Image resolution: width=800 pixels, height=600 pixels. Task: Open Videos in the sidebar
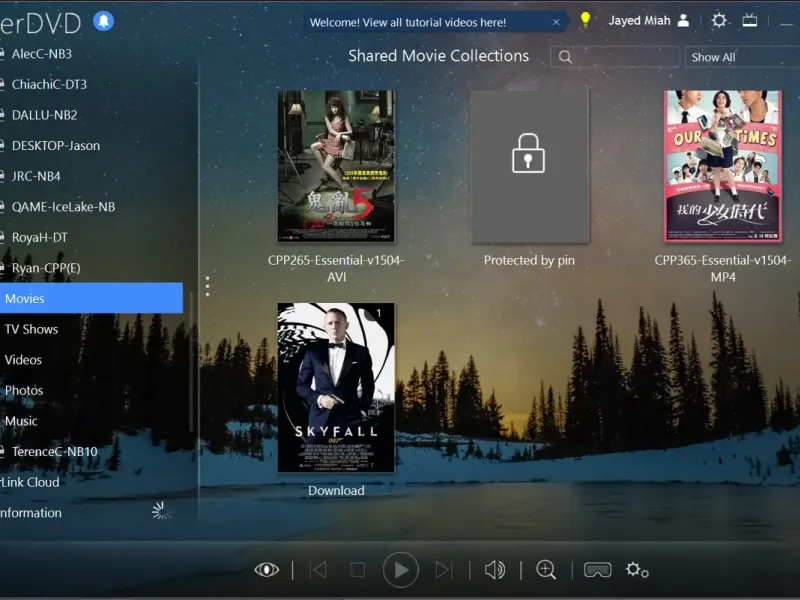click(x=23, y=360)
